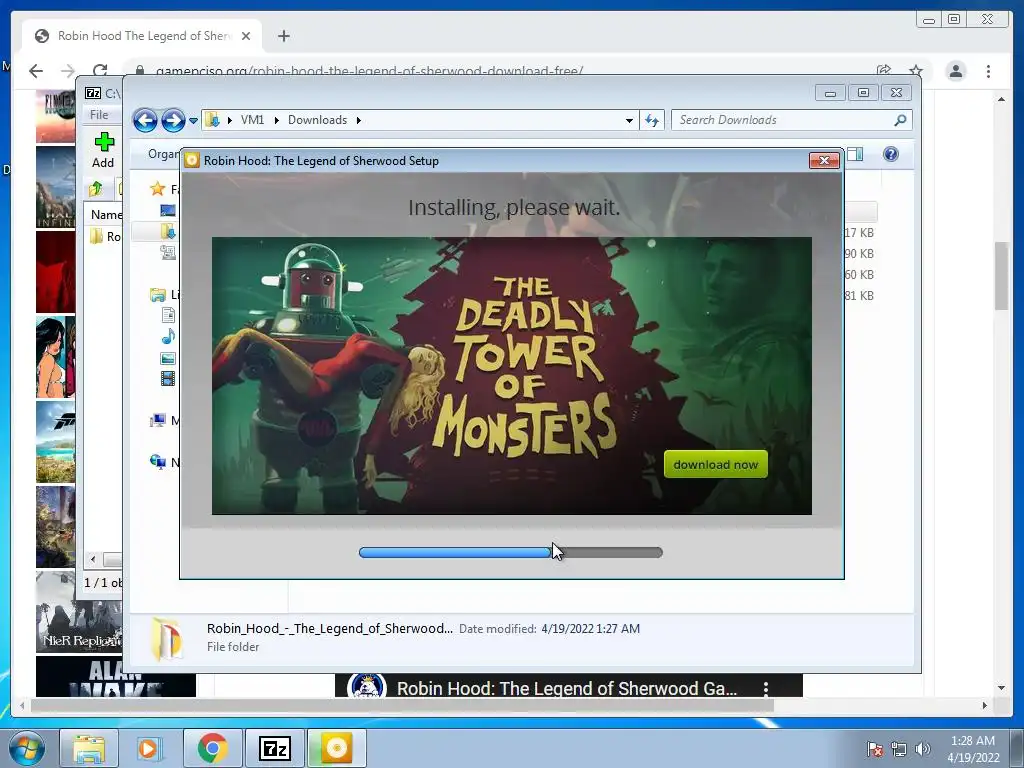Screen dimensions: 1024x768
Task: Click the network icon in system tray
Action: [x=899, y=749]
